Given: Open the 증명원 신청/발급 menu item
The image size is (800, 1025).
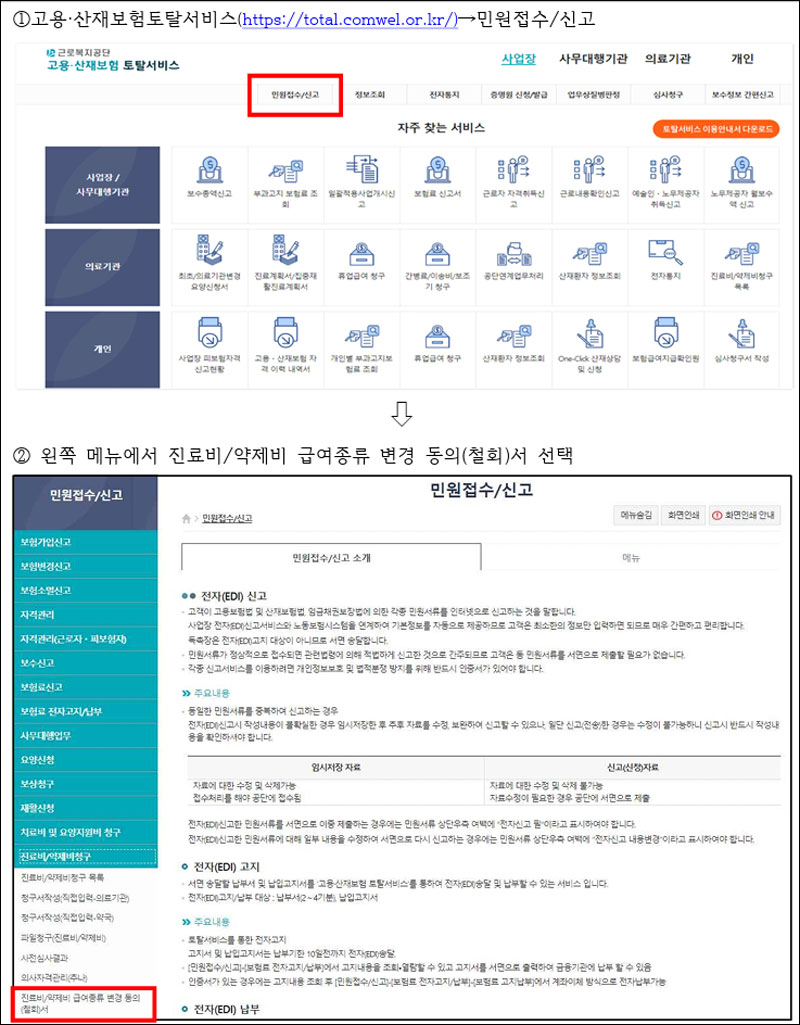Looking at the screenshot, I should (x=518, y=95).
